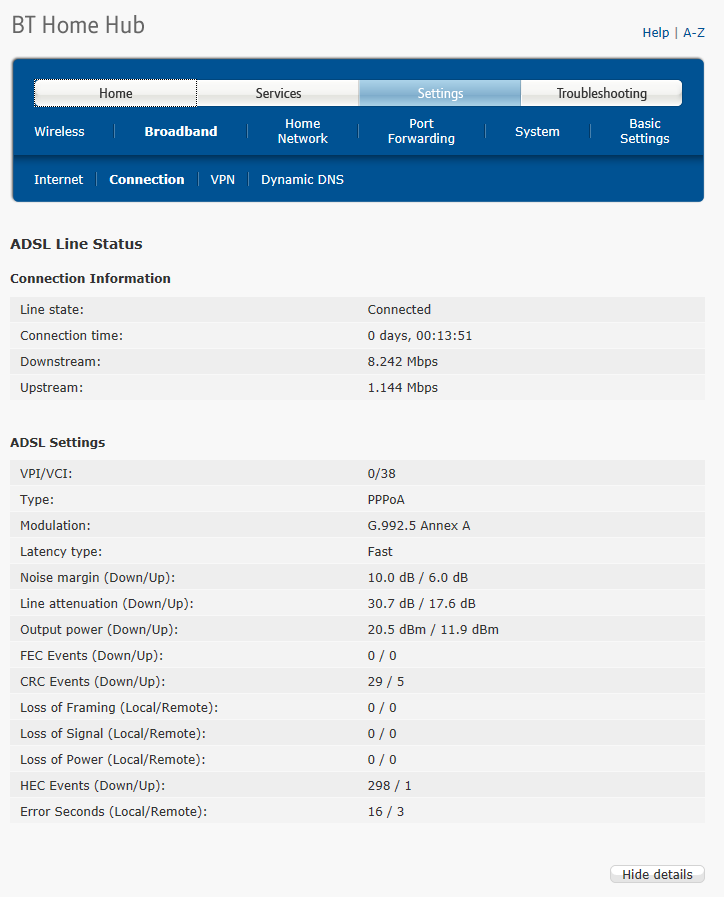Open Home Network settings

303,131
